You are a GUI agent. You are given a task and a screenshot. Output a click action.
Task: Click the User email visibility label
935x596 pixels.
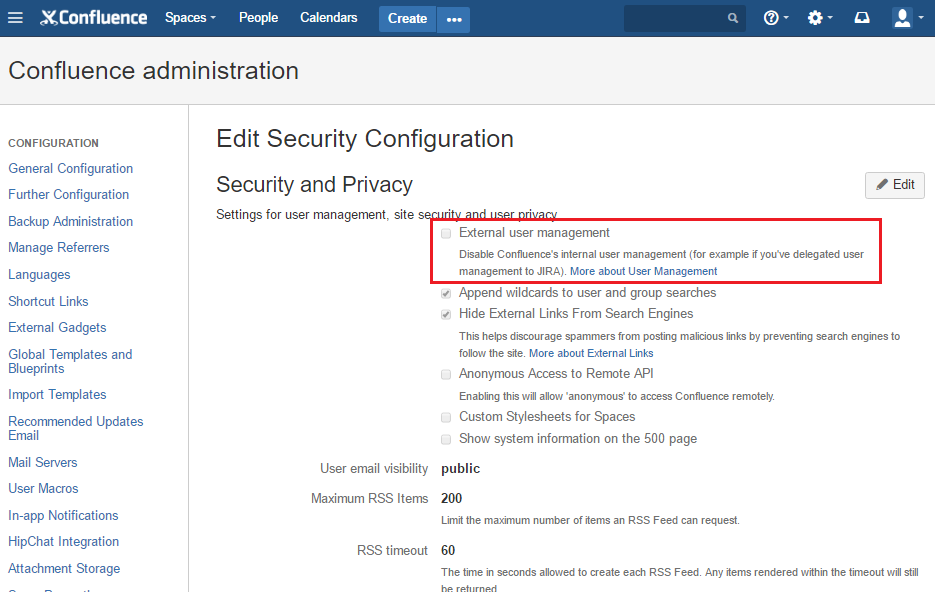374,469
